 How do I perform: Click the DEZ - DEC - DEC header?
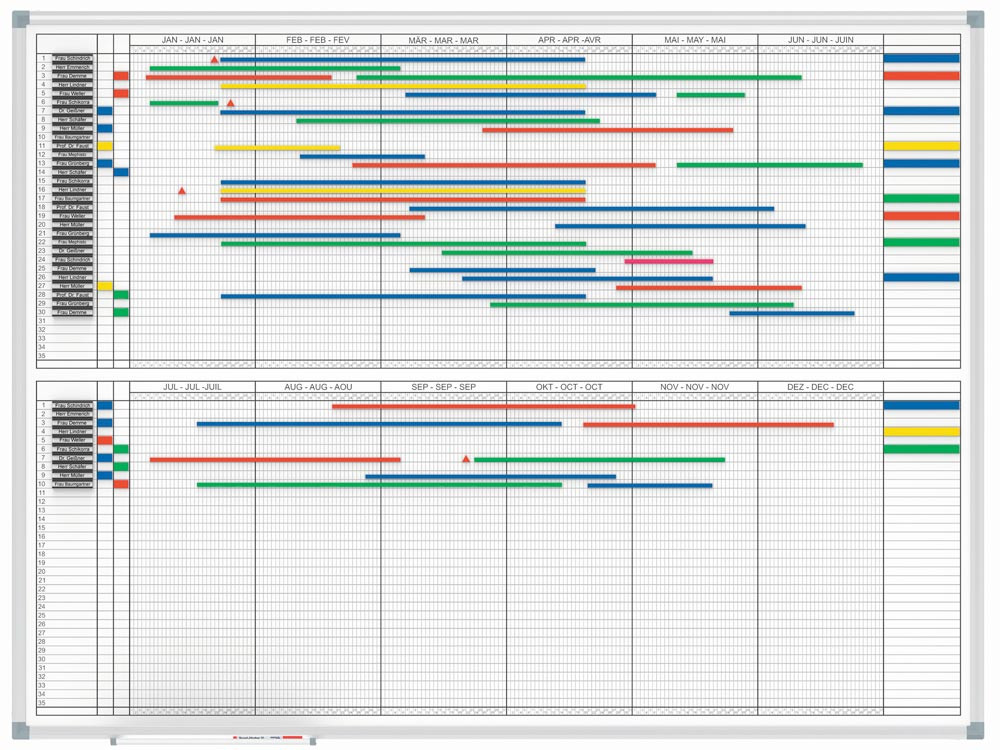[x=820, y=387]
